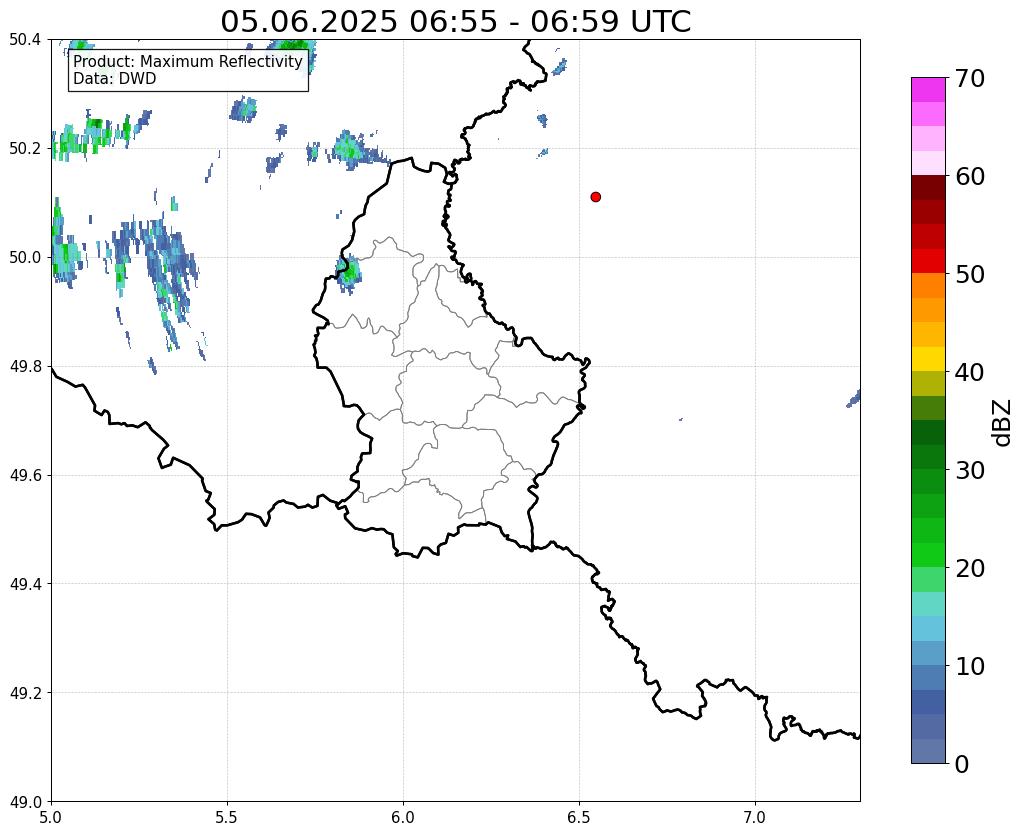Click the 49.6 latitude axis label

point(25,475)
